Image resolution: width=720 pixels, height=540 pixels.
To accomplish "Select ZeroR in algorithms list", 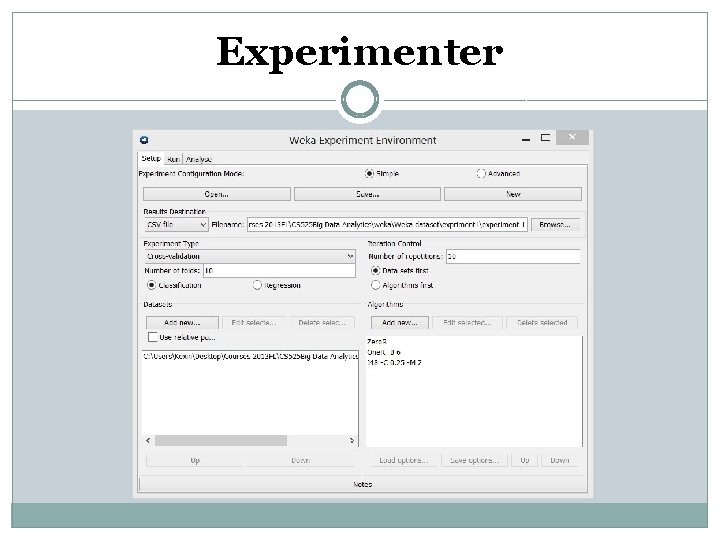I will click(x=377, y=342).
